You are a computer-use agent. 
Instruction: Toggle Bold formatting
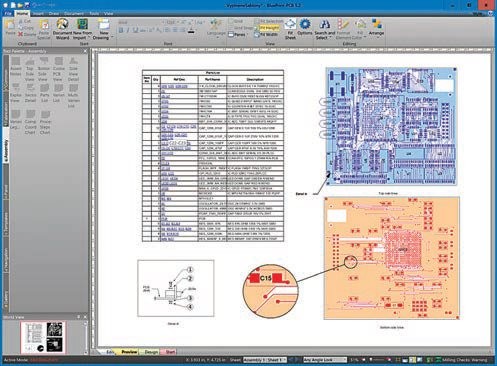[x=121, y=30]
